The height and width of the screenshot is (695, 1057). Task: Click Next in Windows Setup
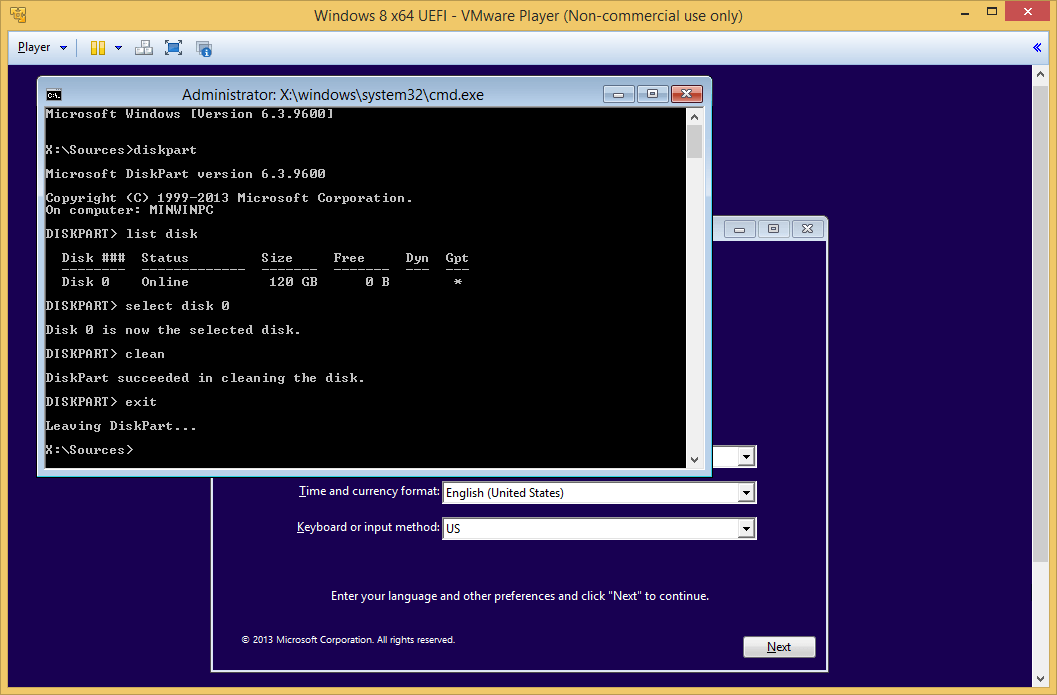tap(779, 647)
